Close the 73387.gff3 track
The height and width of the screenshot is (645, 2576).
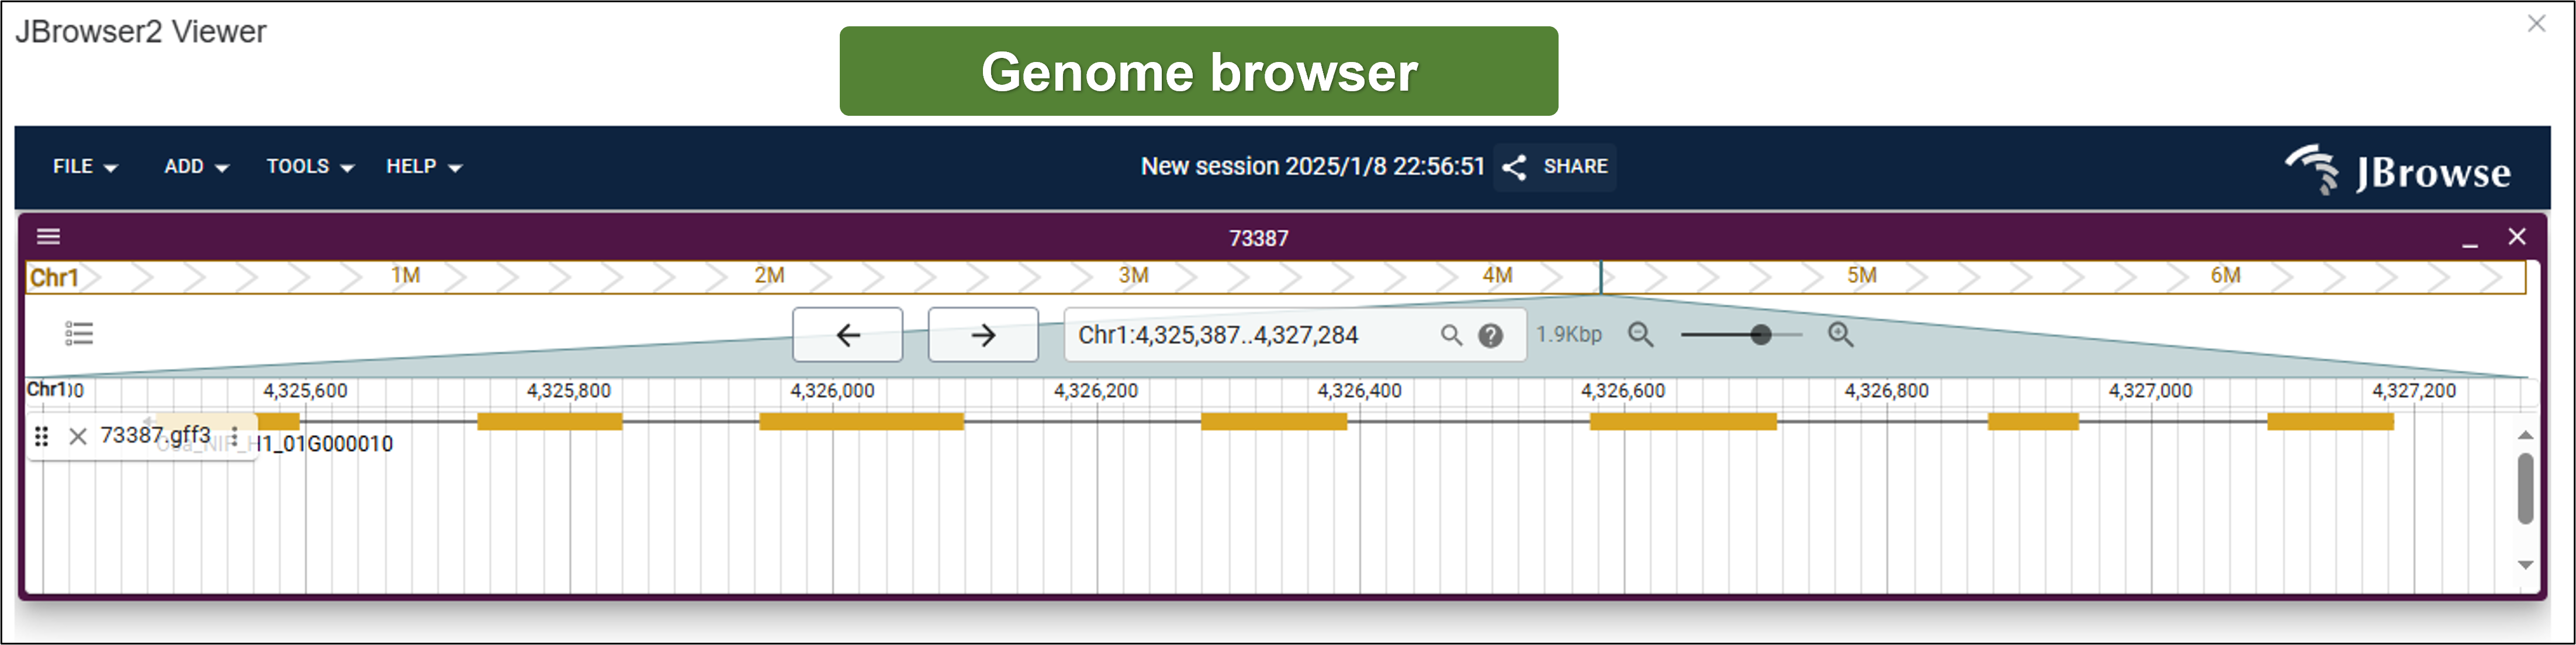(78, 436)
